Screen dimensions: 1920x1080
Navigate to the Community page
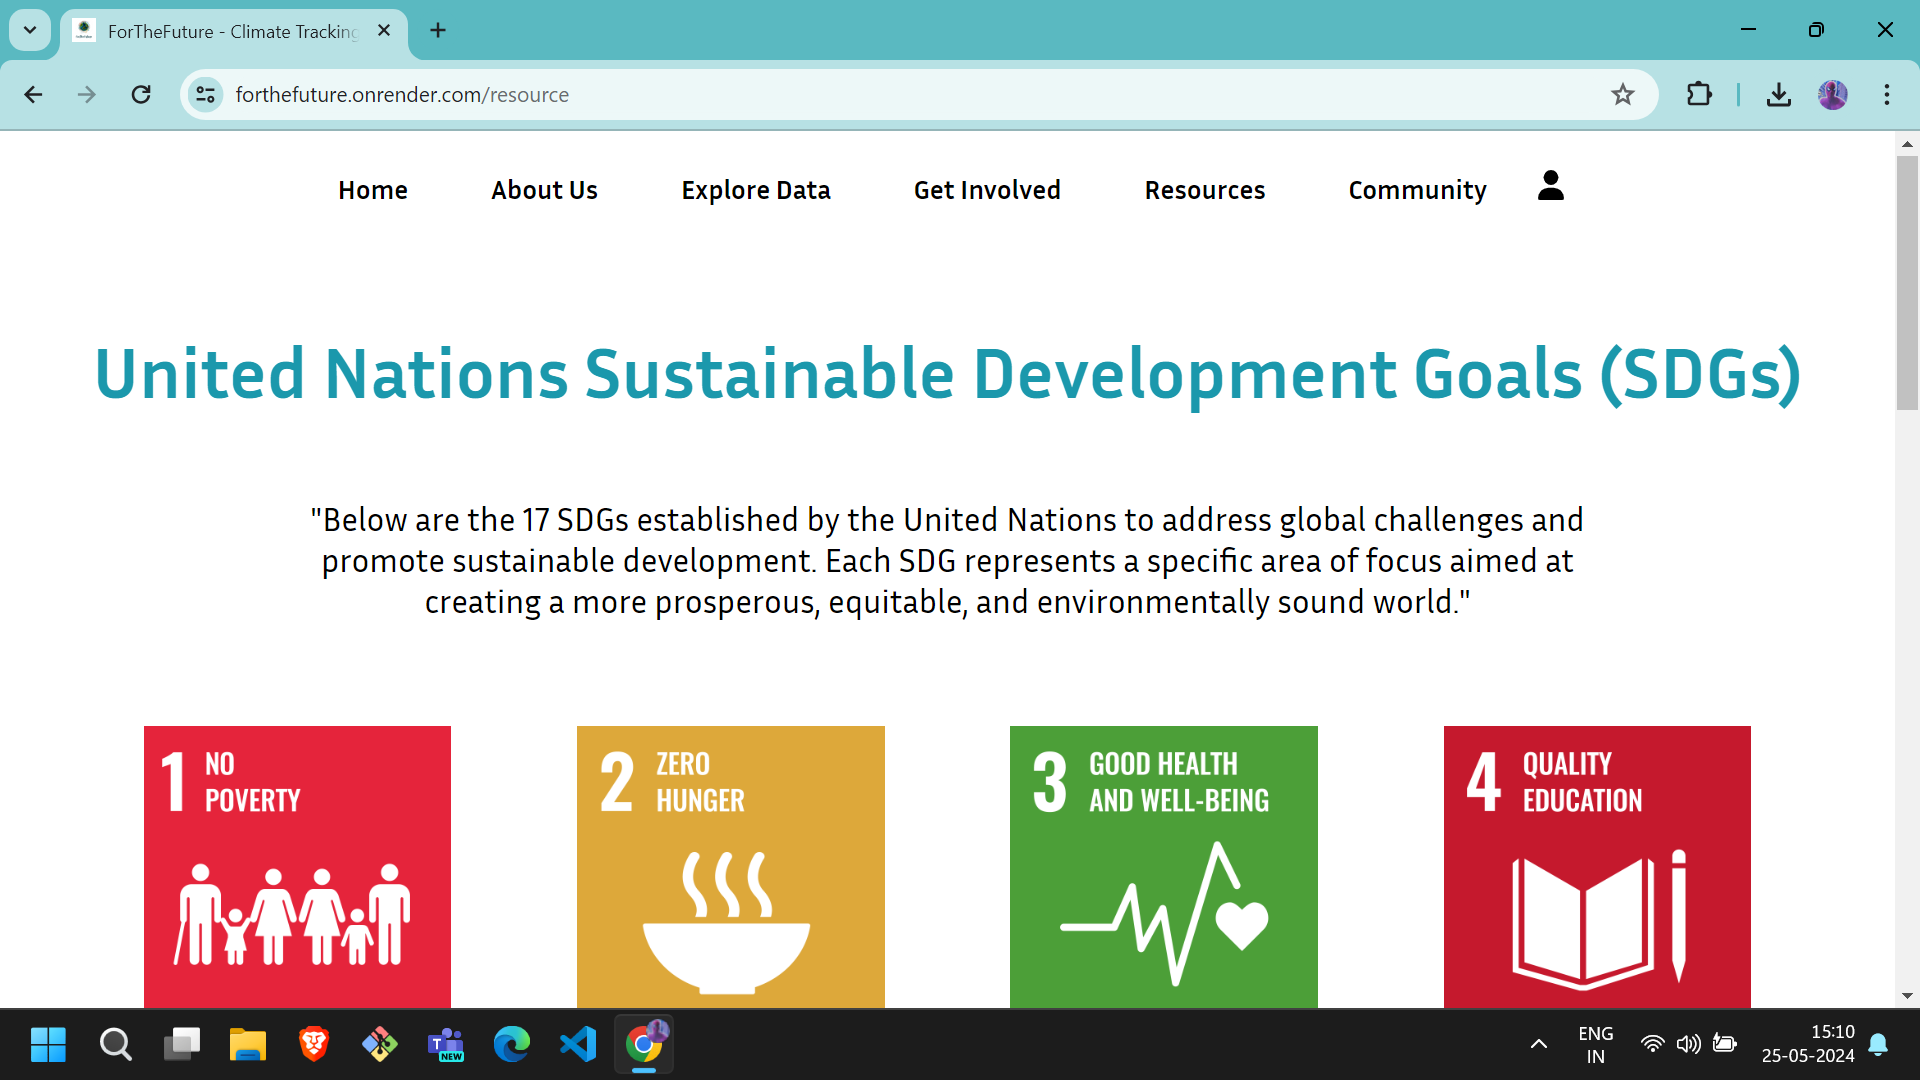pyautogui.click(x=1416, y=190)
